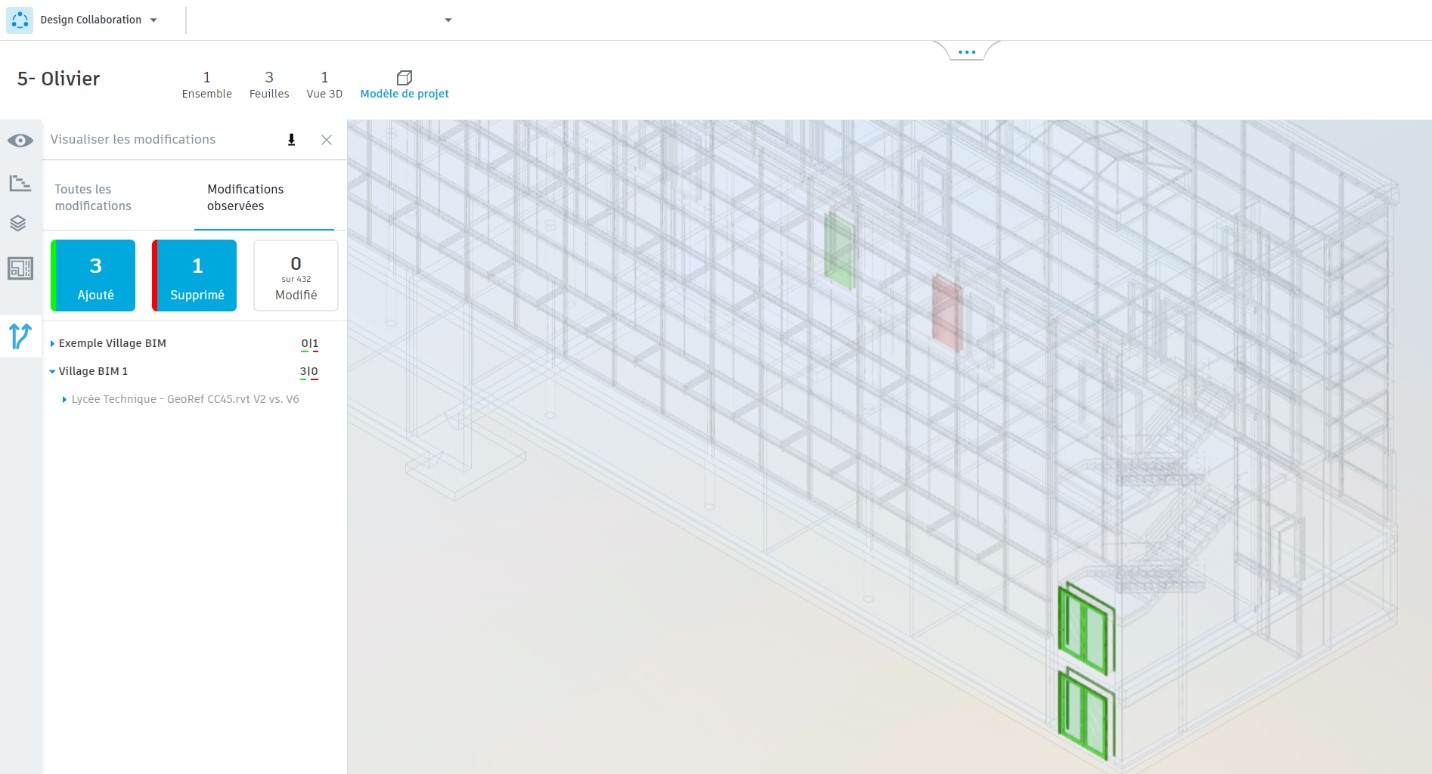This screenshot has width=1432, height=774.
Task: Select the green Ajouté filter card
Action: click(x=93, y=275)
